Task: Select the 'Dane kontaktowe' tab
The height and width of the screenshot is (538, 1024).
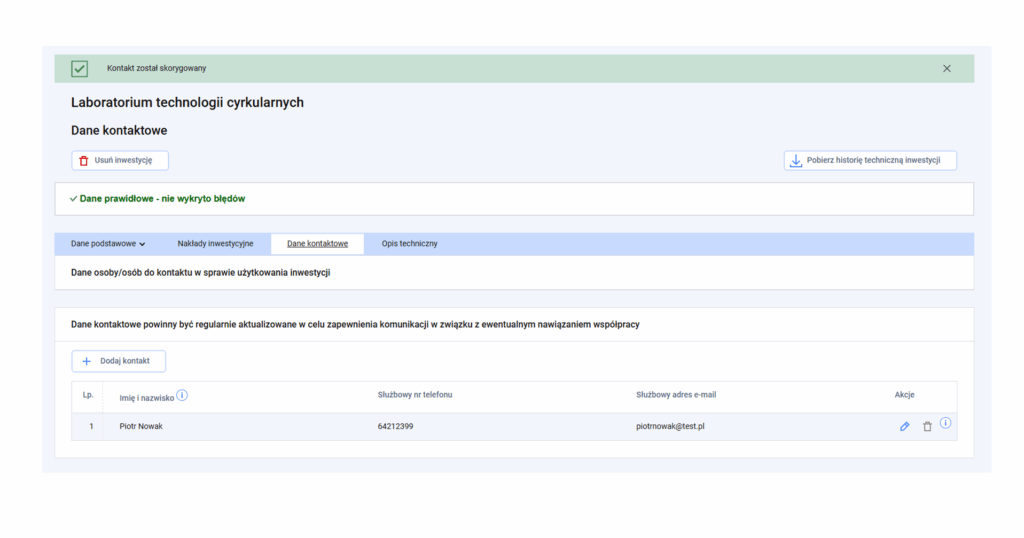Action: pos(317,244)
